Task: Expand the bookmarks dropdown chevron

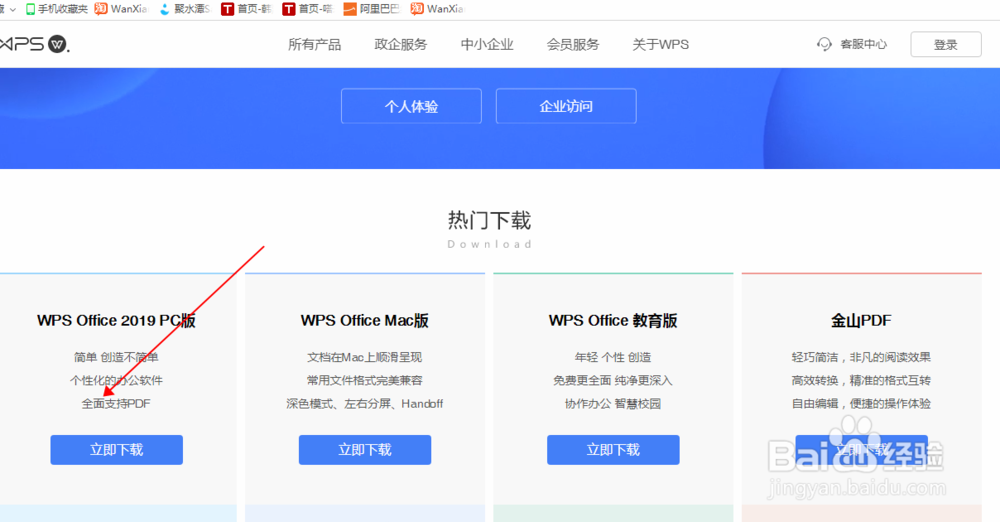Action: tap(12, 10)
